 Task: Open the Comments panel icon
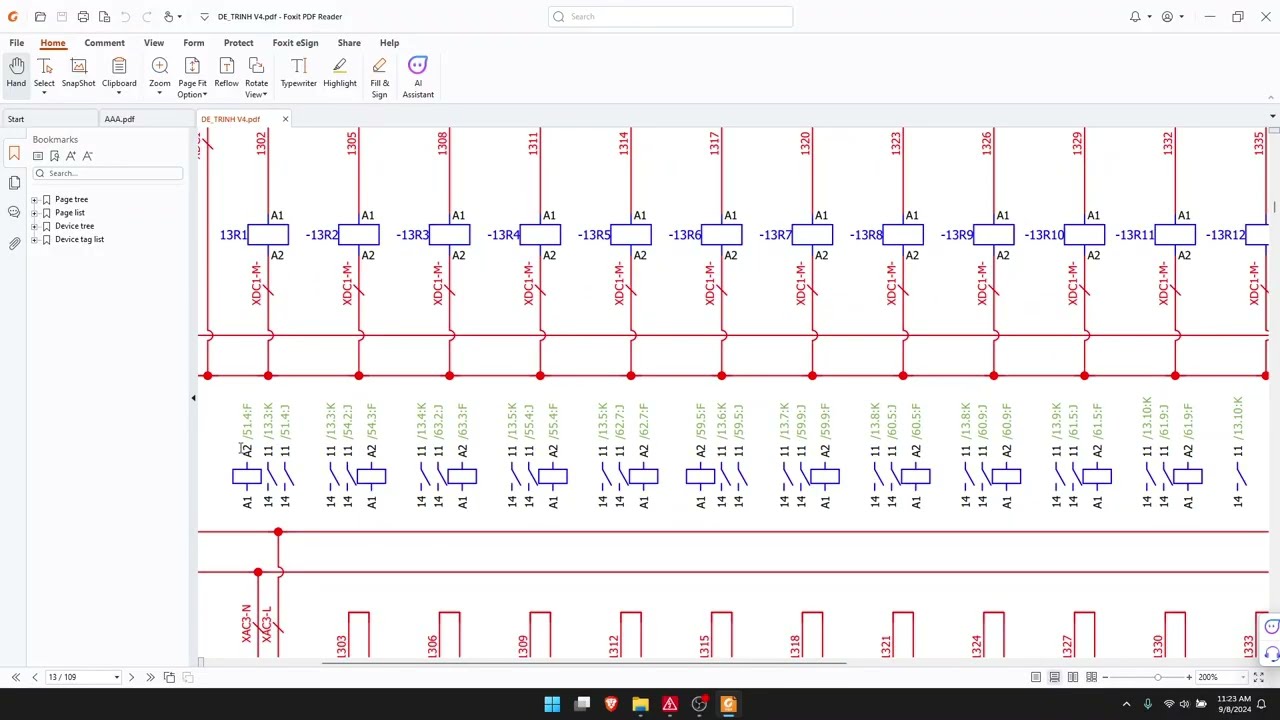[x=14, y=212]
